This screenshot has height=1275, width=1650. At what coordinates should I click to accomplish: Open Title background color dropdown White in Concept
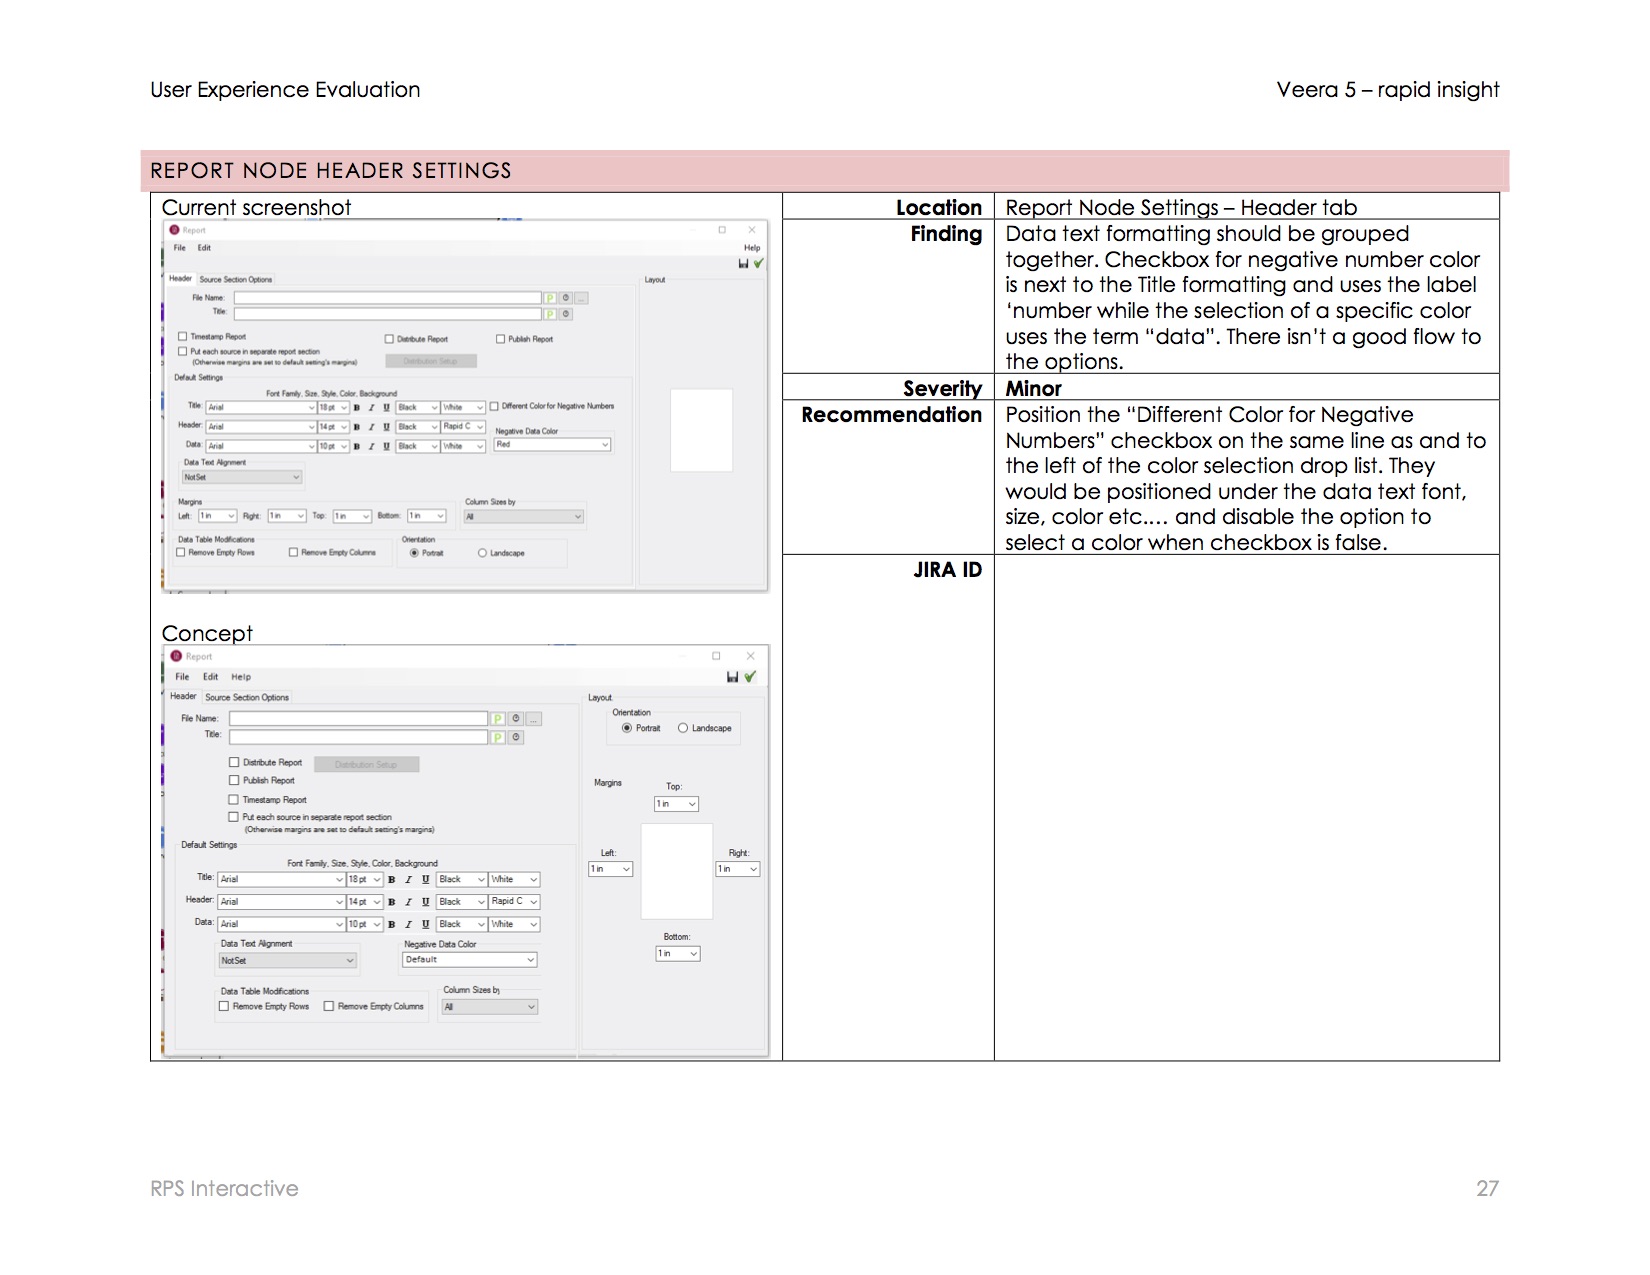514,880
